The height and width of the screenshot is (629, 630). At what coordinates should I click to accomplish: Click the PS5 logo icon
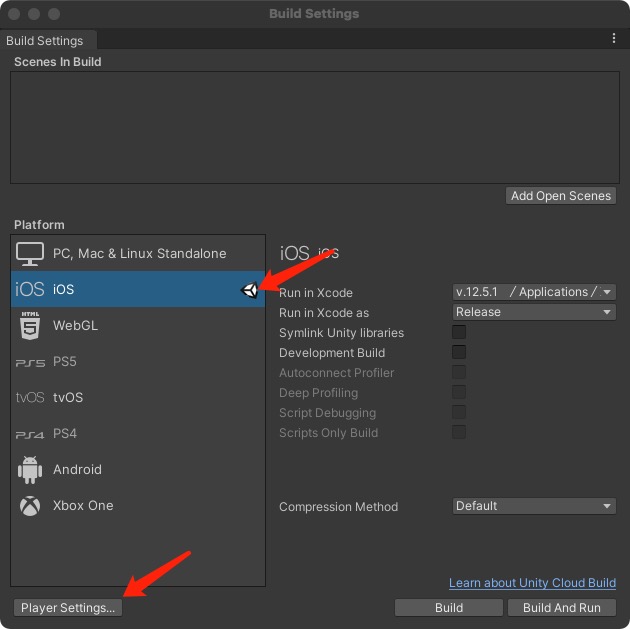pos(30,363)
